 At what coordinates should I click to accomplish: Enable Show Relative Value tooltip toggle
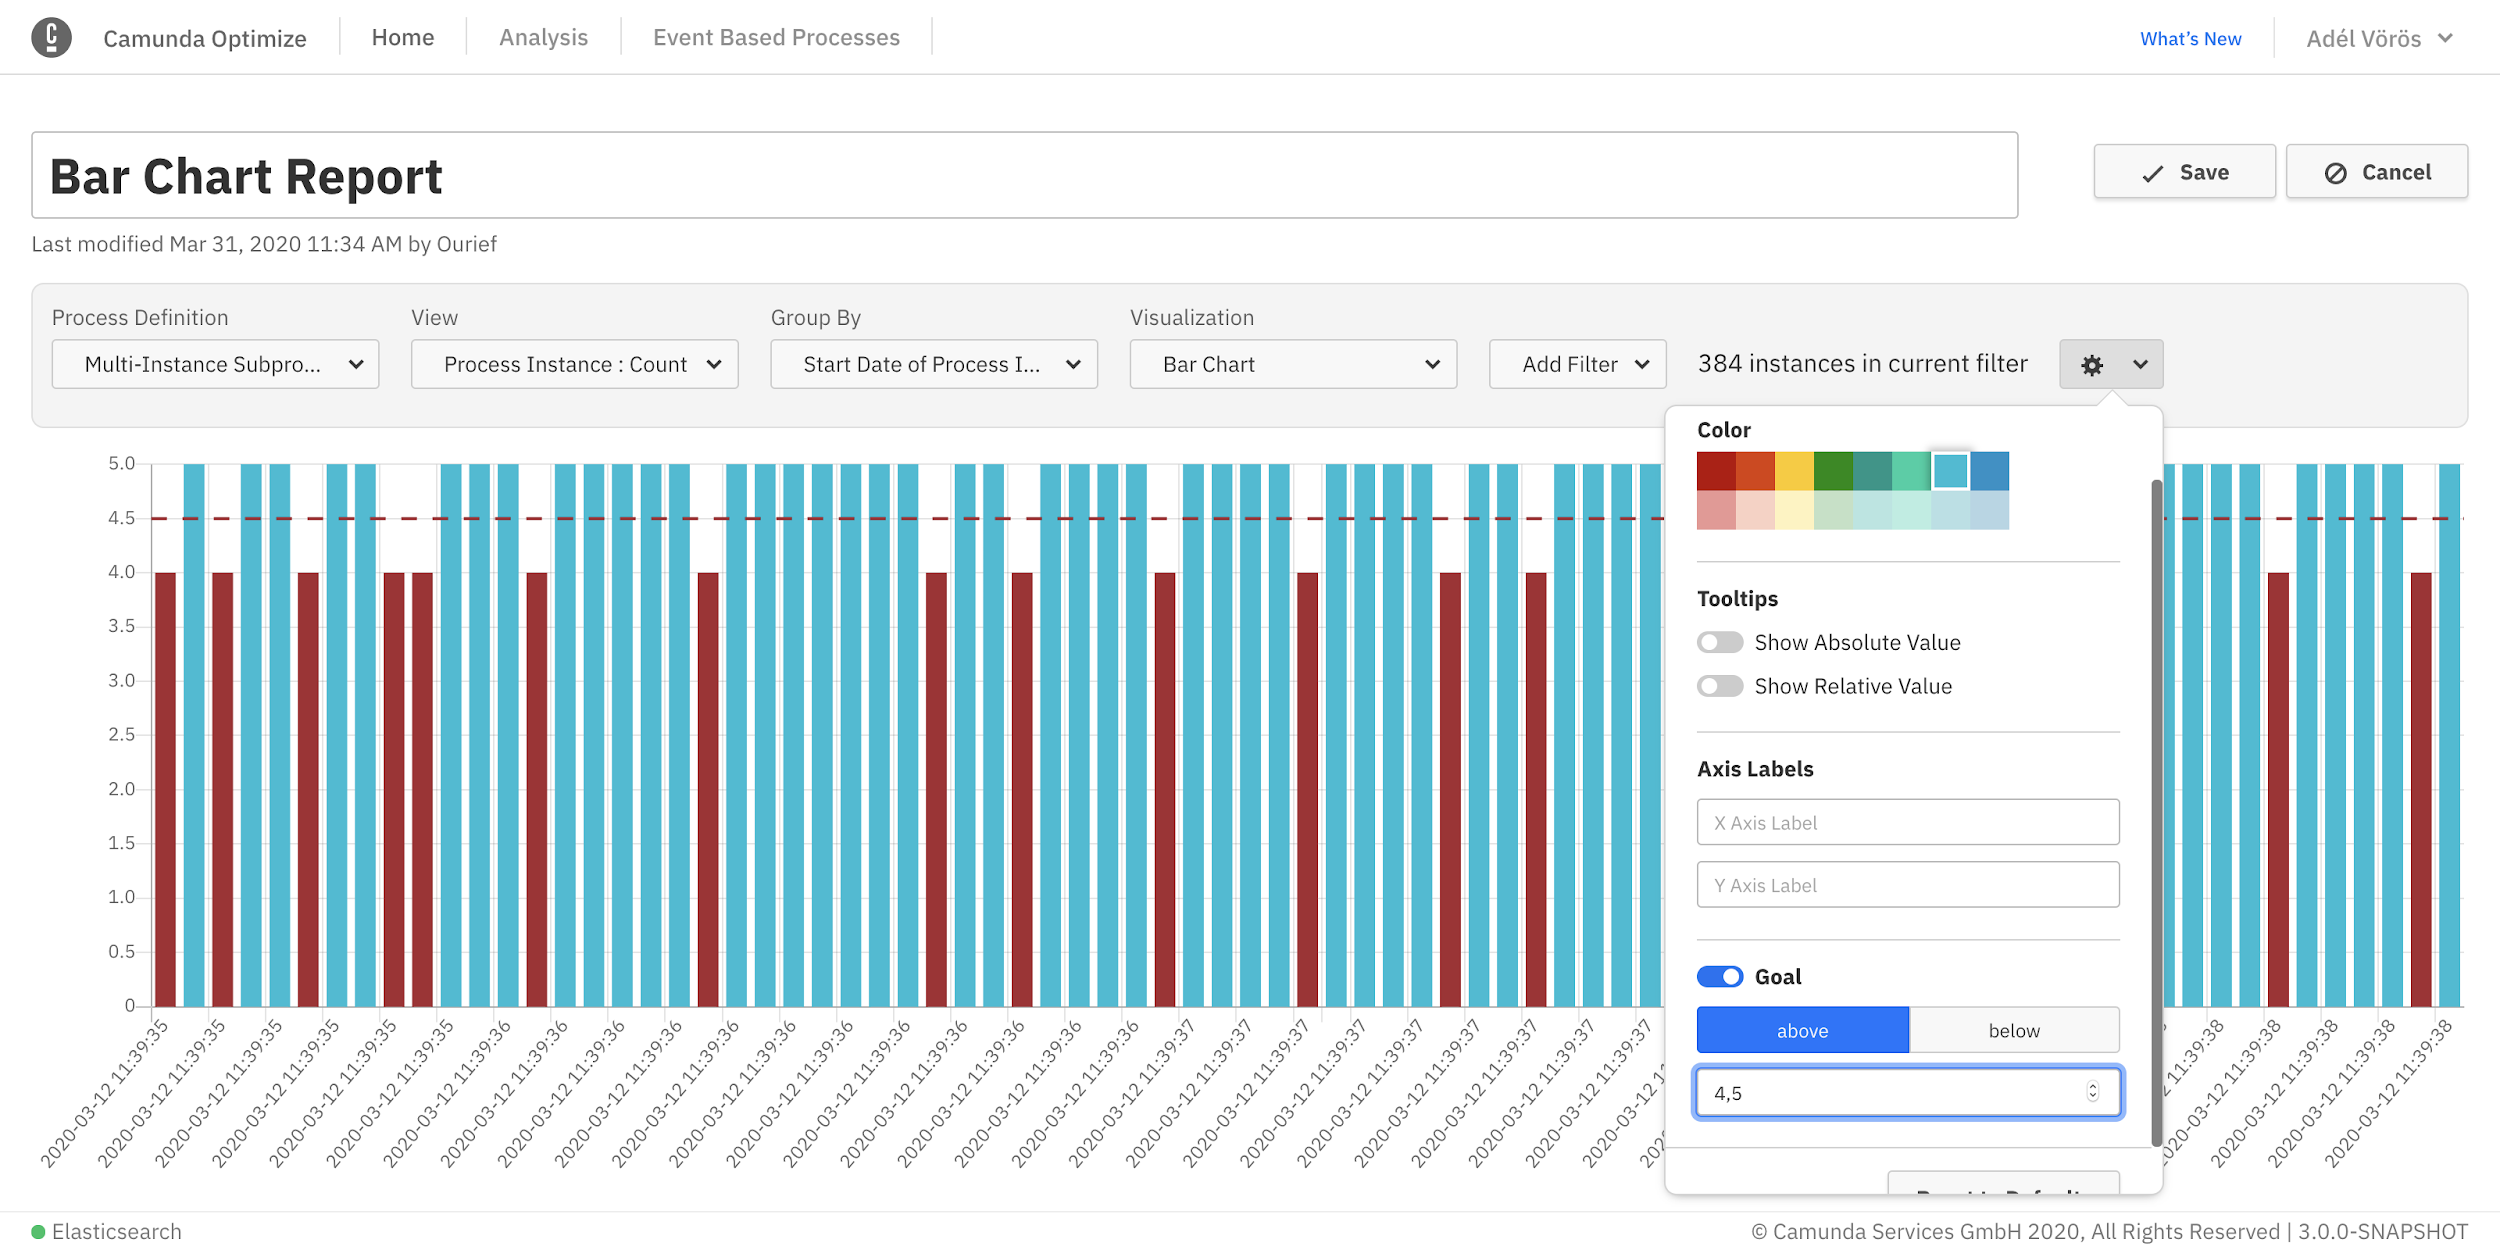1719,686
